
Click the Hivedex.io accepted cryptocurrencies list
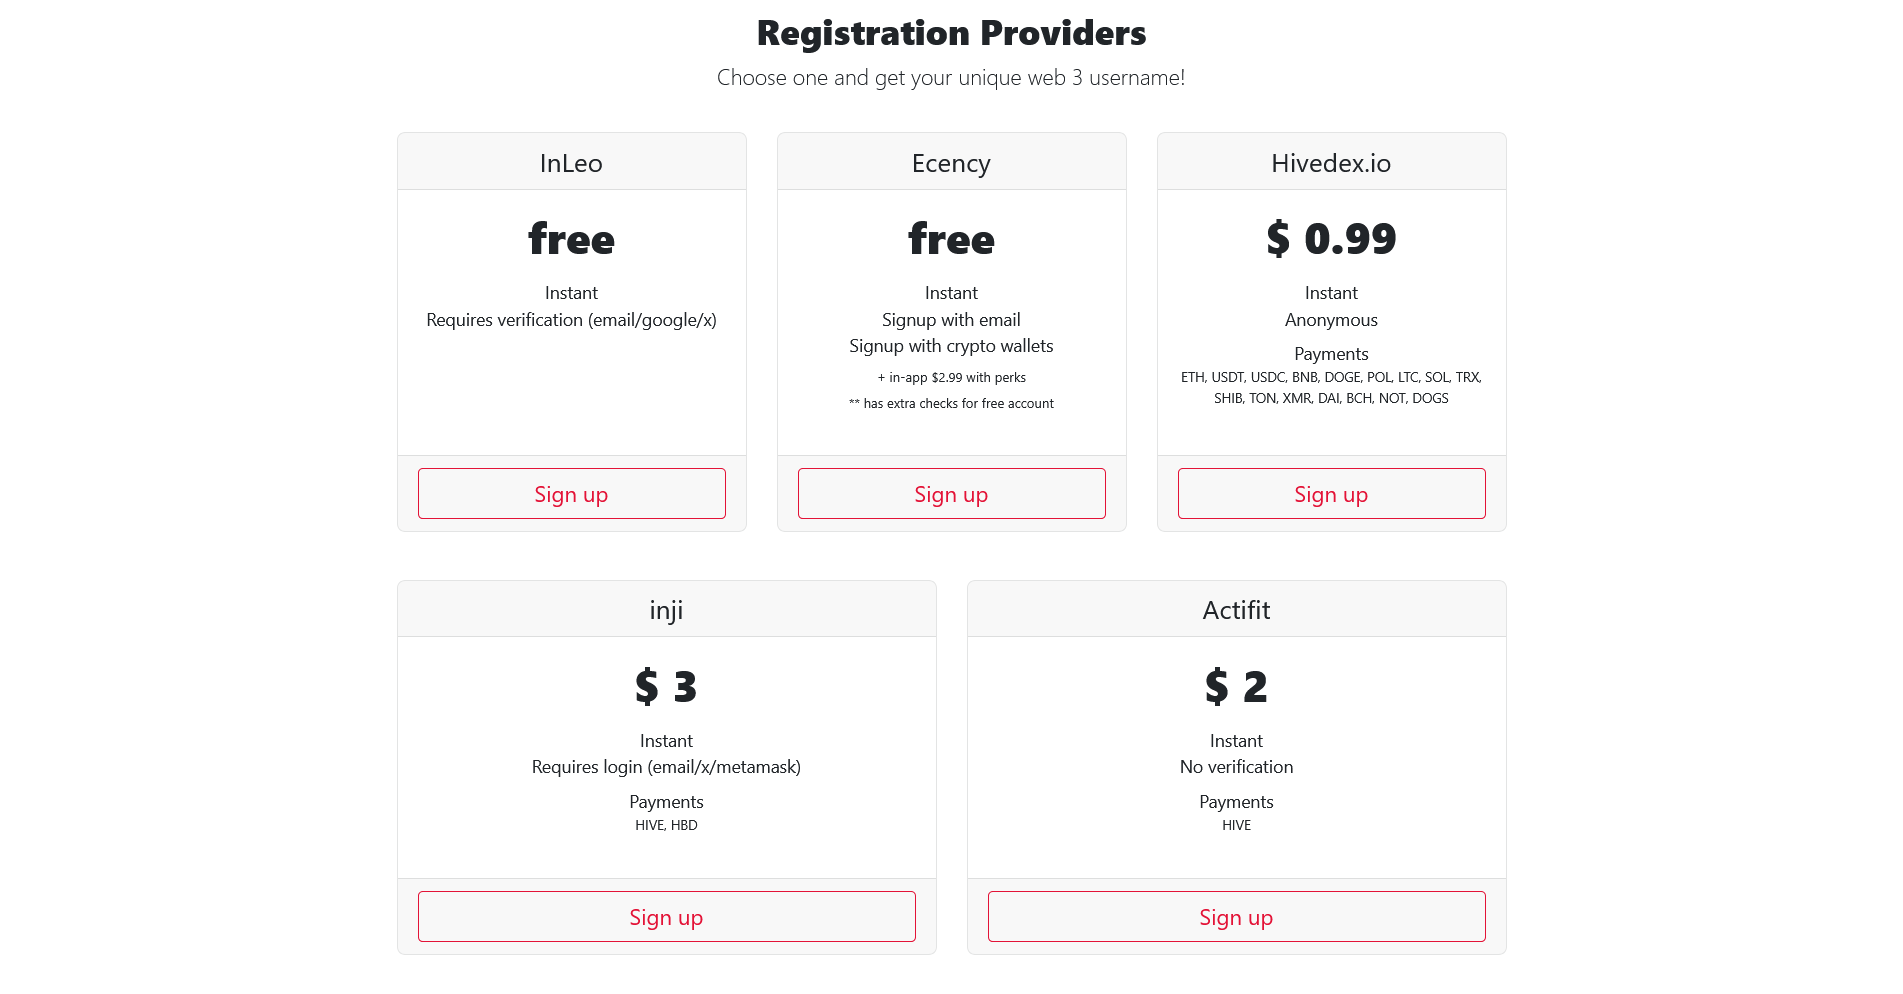1331,388
